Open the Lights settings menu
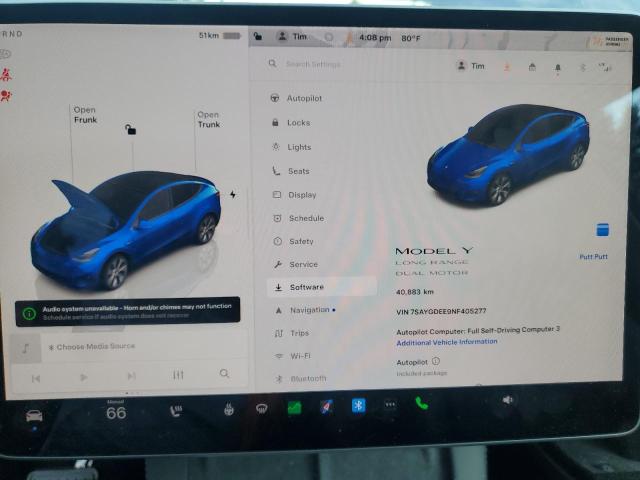640x480 pixels. point(291,147)
